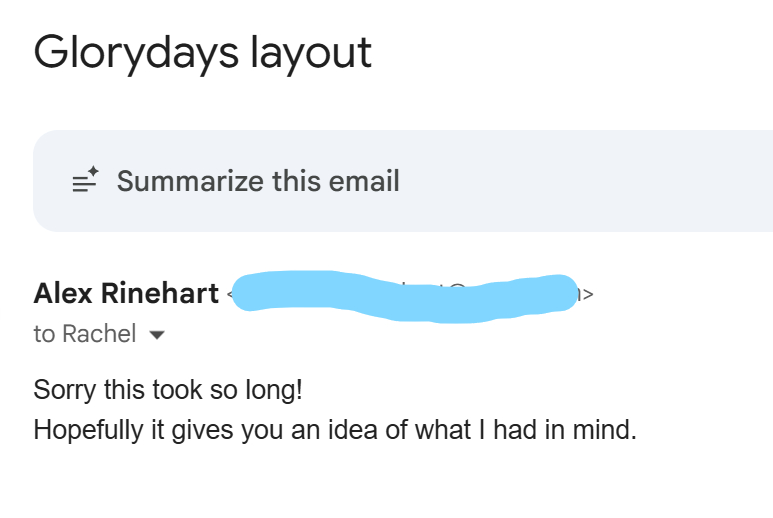Click the closing angle bracket after sender address

click(x=589, y=294)
